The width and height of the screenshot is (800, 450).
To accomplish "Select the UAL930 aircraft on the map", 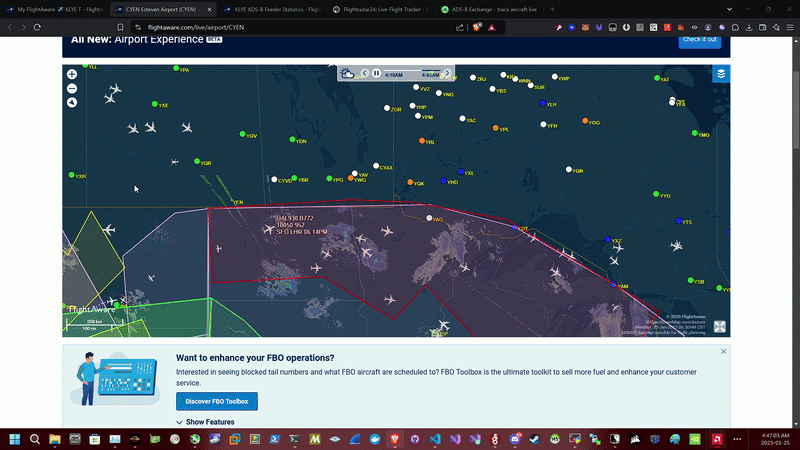I will 269,230.
